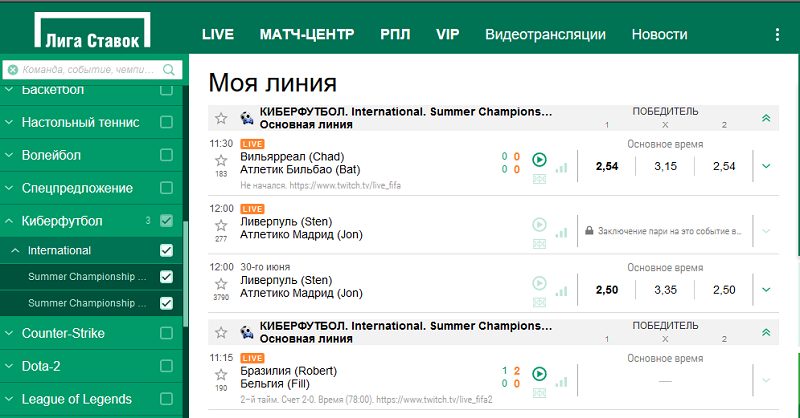
Task: Play the Вильярреал vs Атлетик Бильбао live stream
Action: (540, 160)
